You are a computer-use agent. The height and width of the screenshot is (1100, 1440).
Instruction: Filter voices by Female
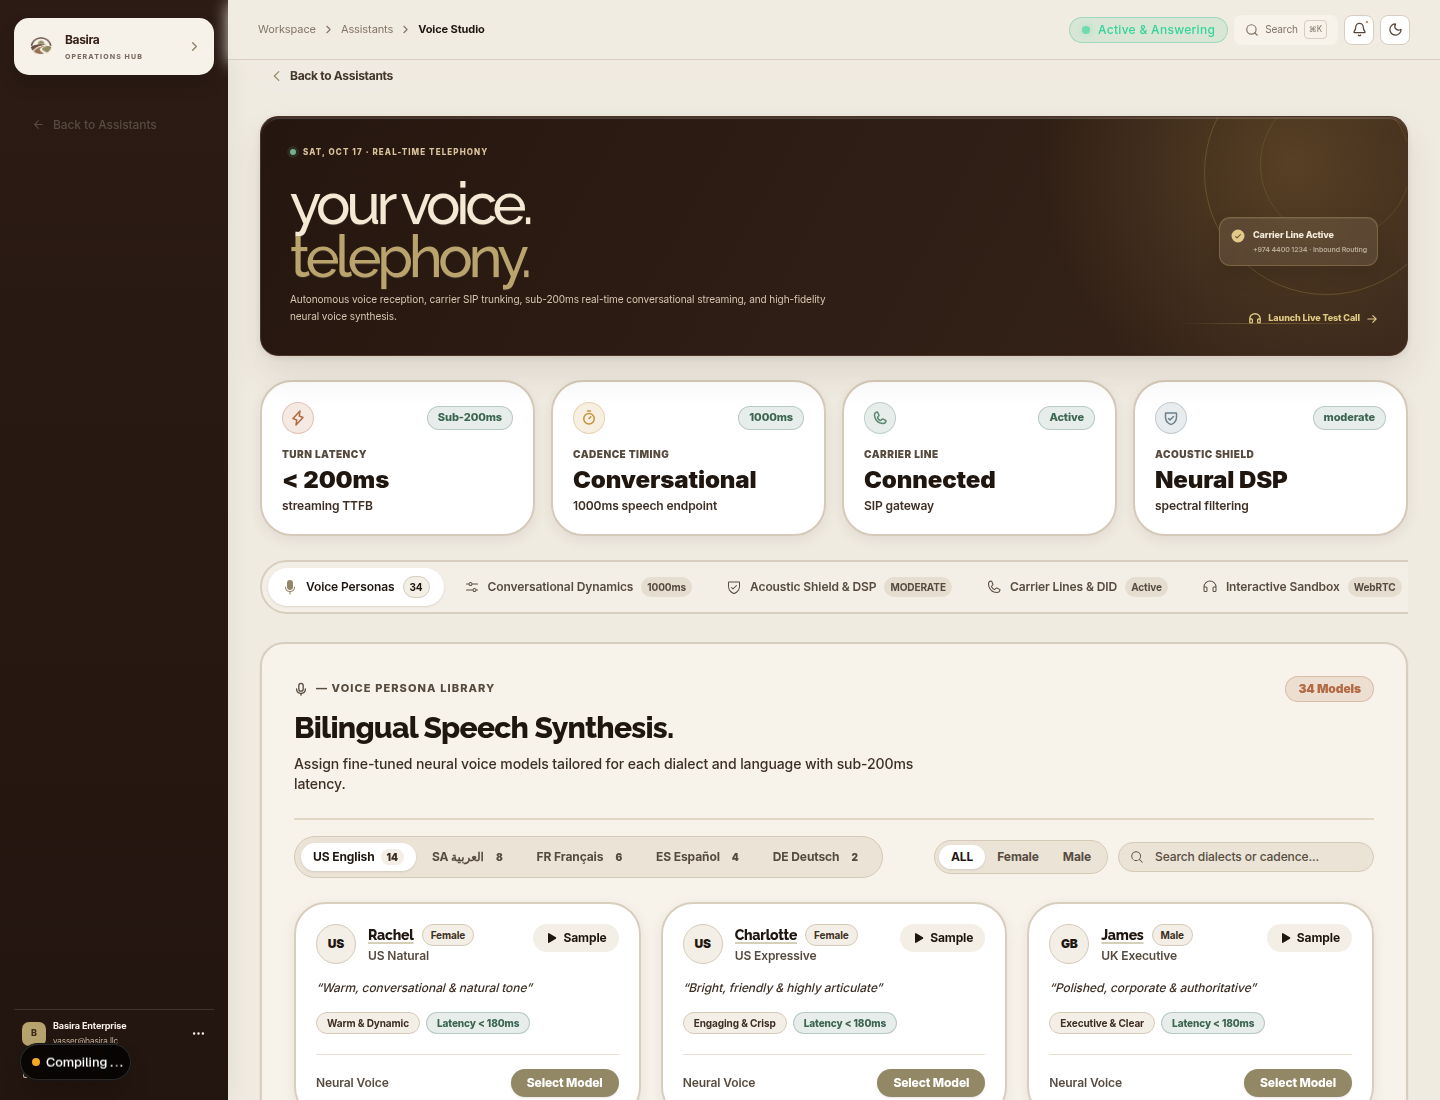[x=1018, y=857]
